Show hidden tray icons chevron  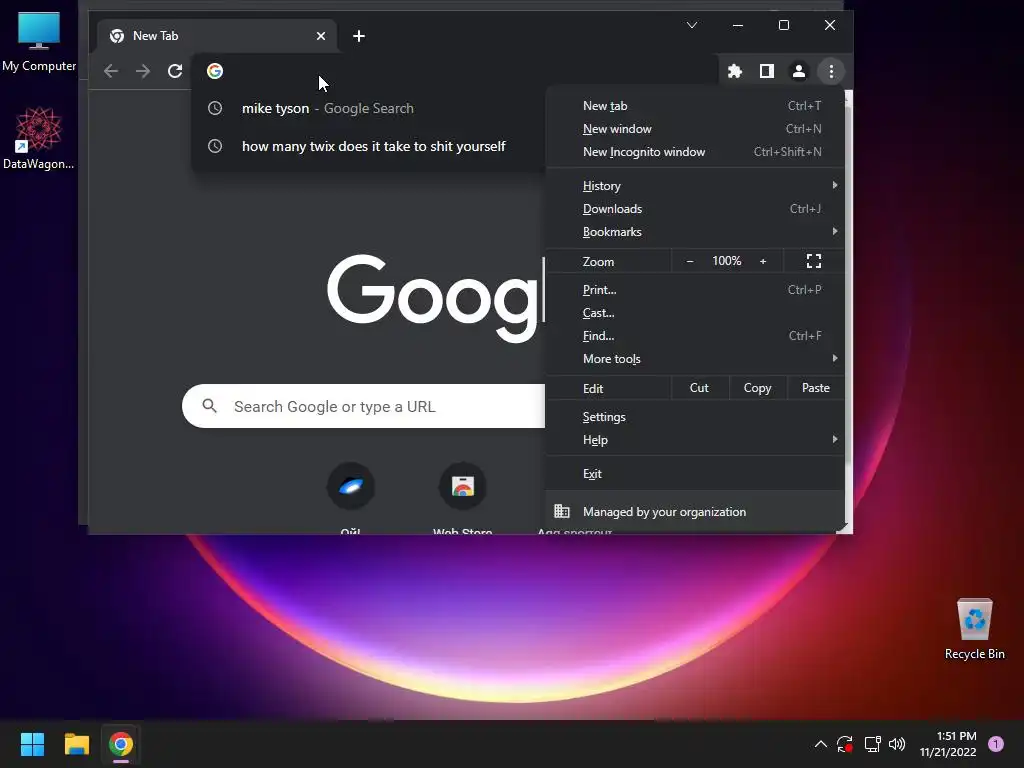click(x=821, y=744)
